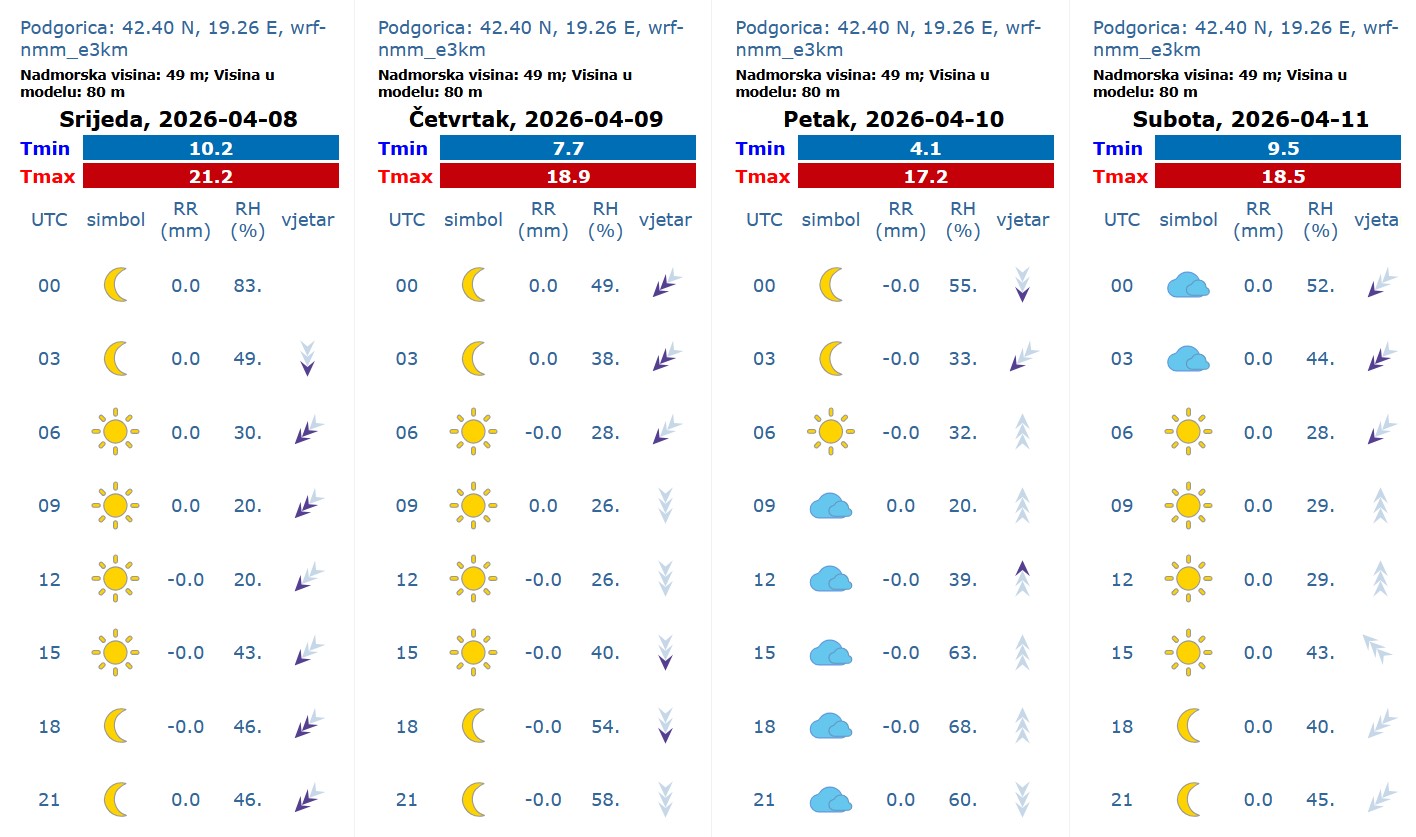This screenshot has width=1416, height=837.
Task: Click the Srijeda, 2026-04-08 heading
Action: [x=179, y=120]
